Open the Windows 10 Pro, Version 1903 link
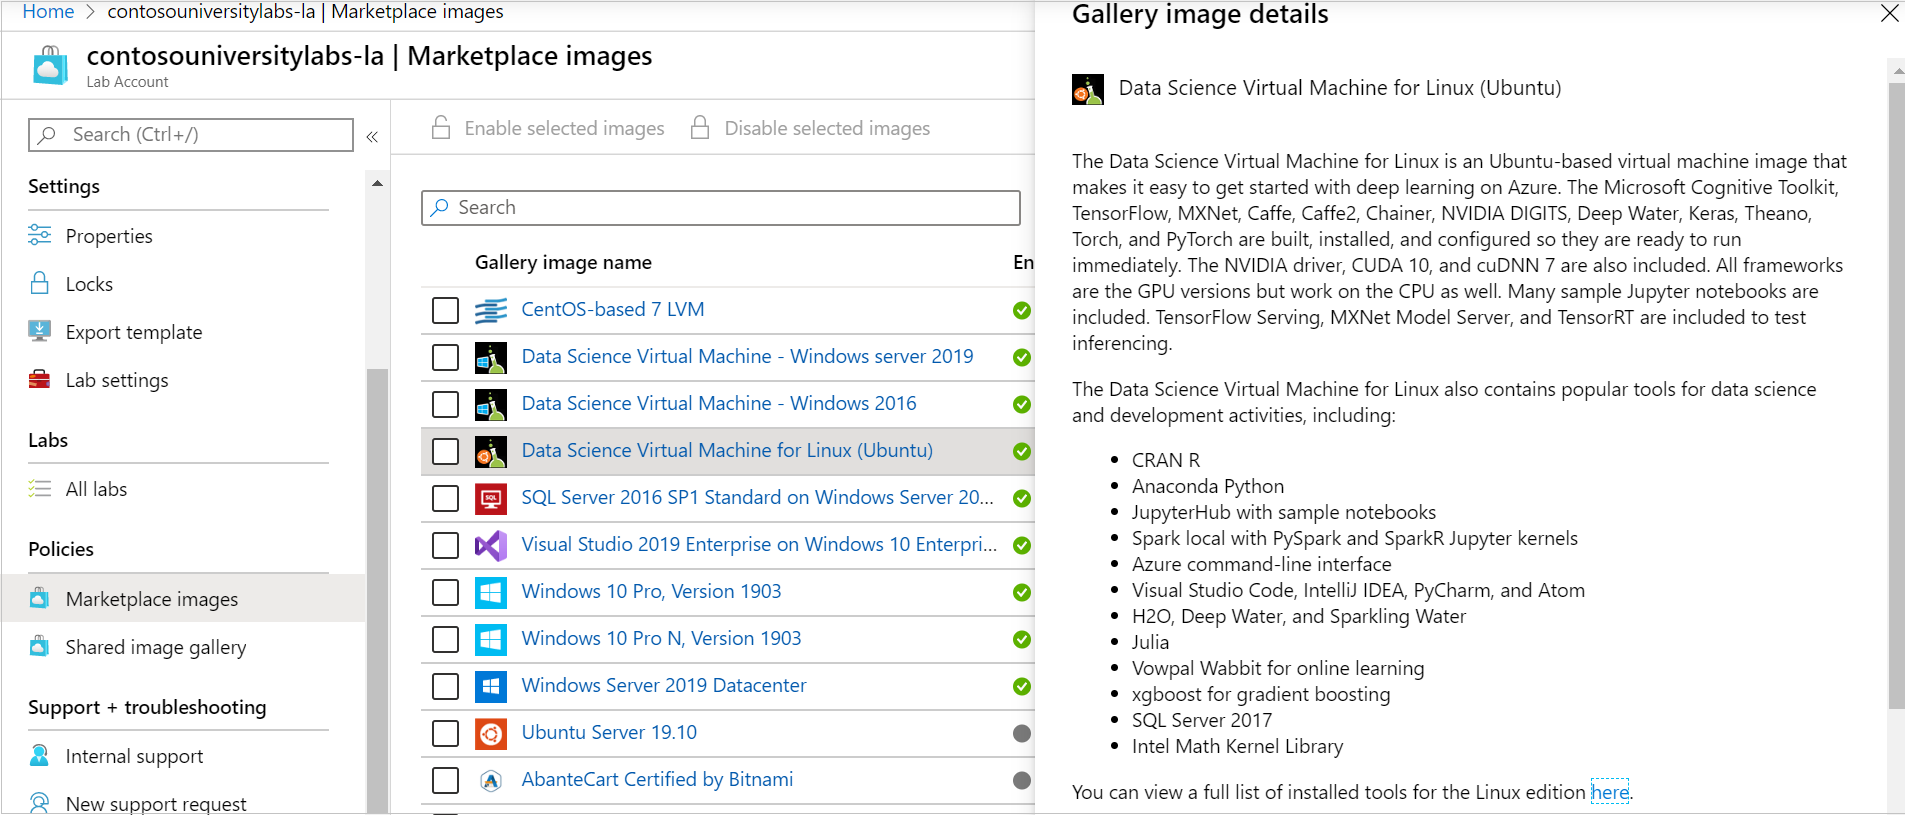Screen dimensions: 1905x815 (651, 591)
